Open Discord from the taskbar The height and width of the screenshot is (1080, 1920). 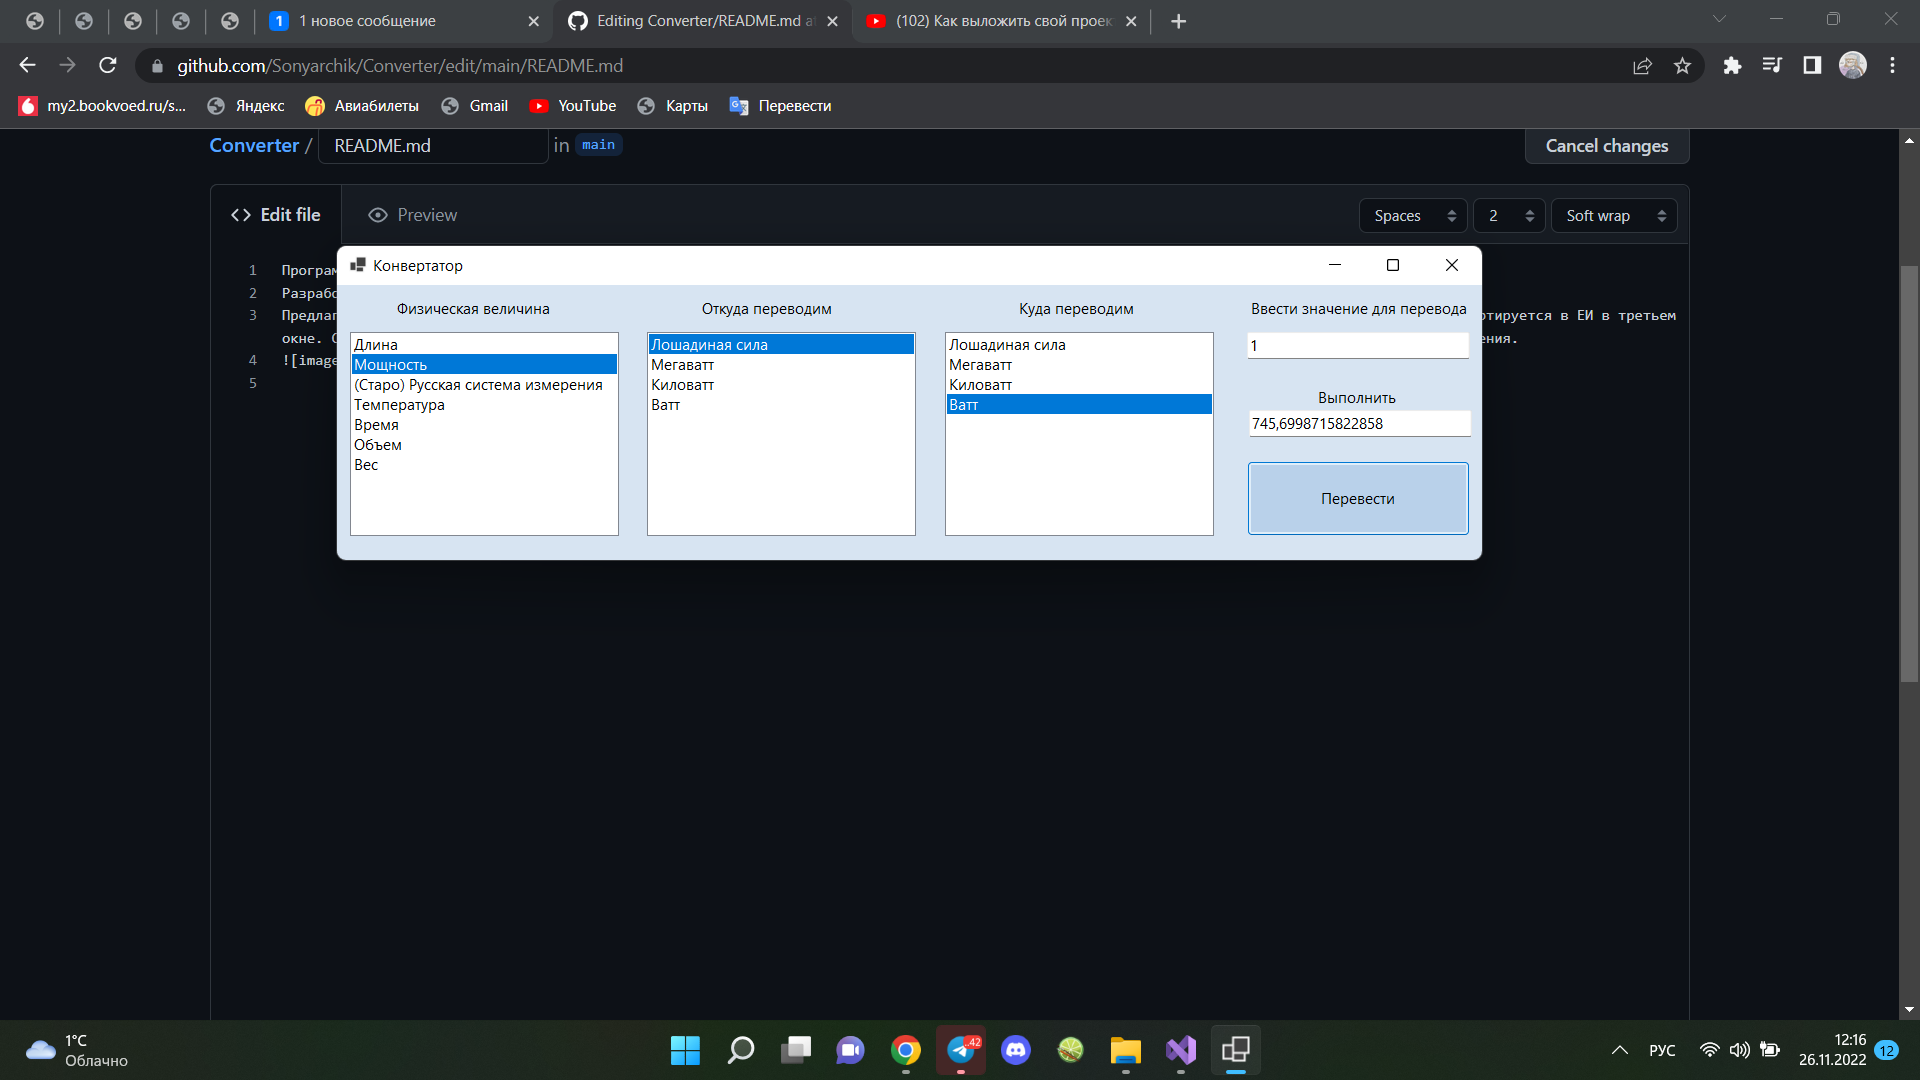coord(1016,1050)
